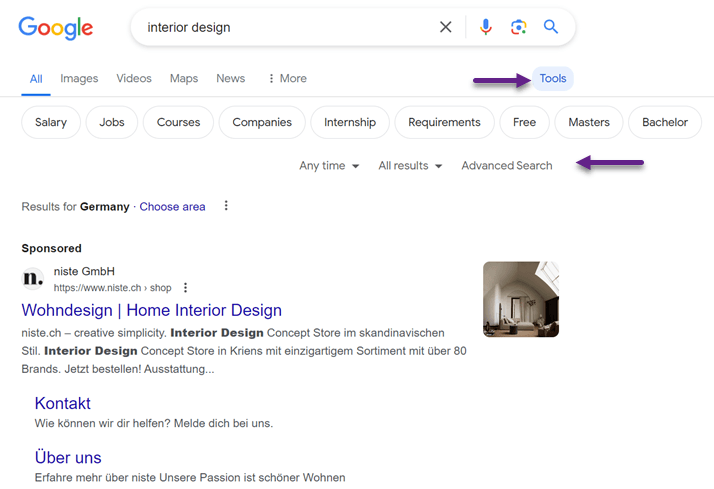The width and height of the screenshot is (714, 489).
Task: Click the Google logo
Action: coord(56,28)
